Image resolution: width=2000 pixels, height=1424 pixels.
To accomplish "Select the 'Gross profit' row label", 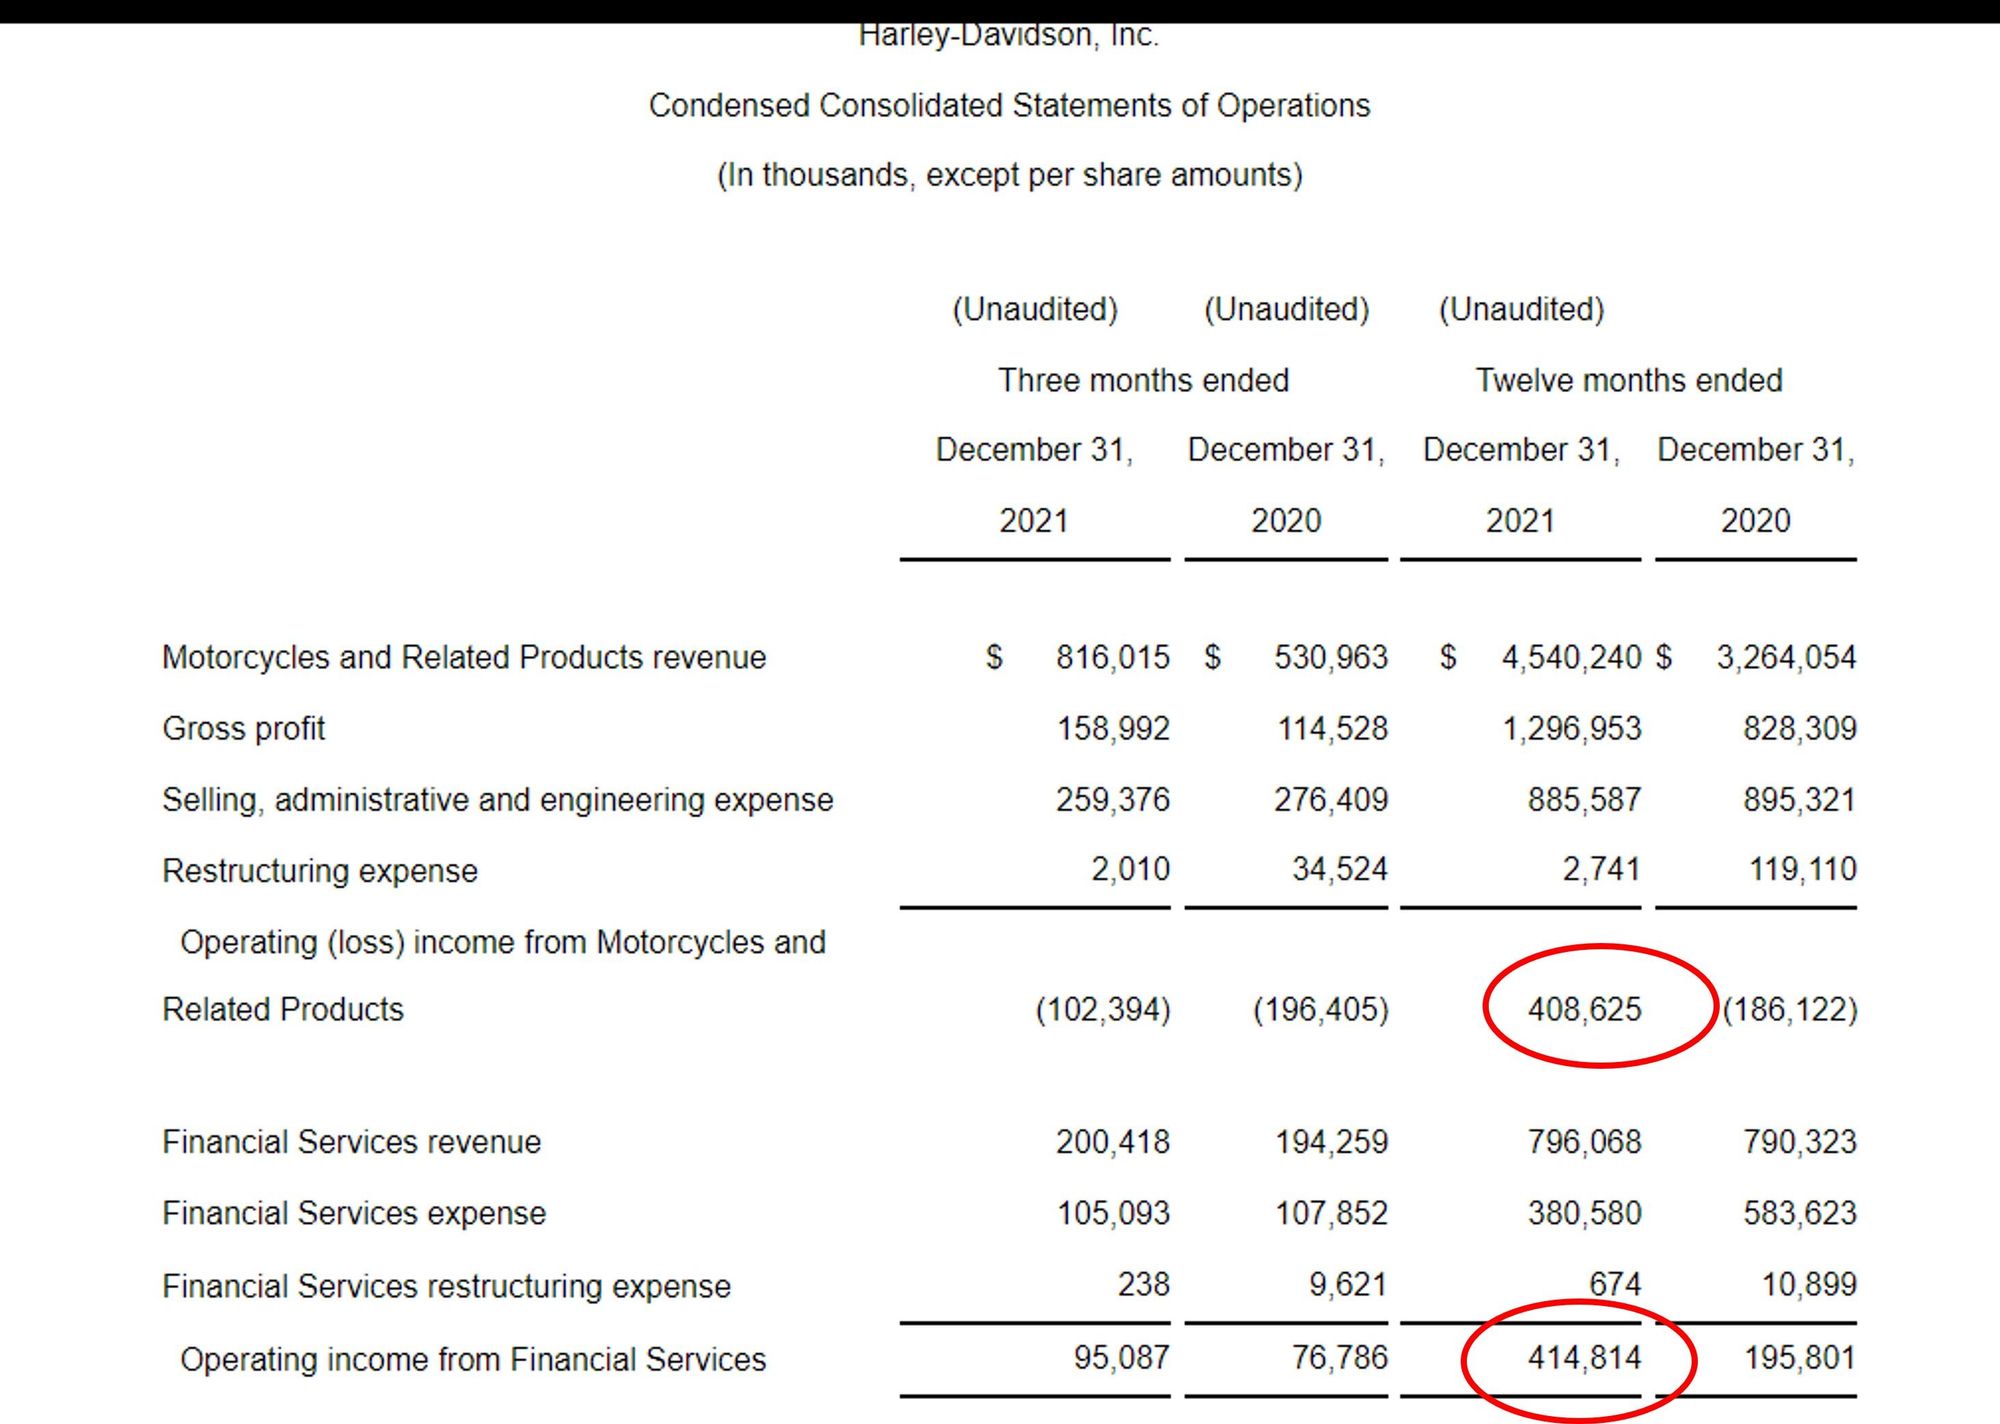I will pos(244,728).
